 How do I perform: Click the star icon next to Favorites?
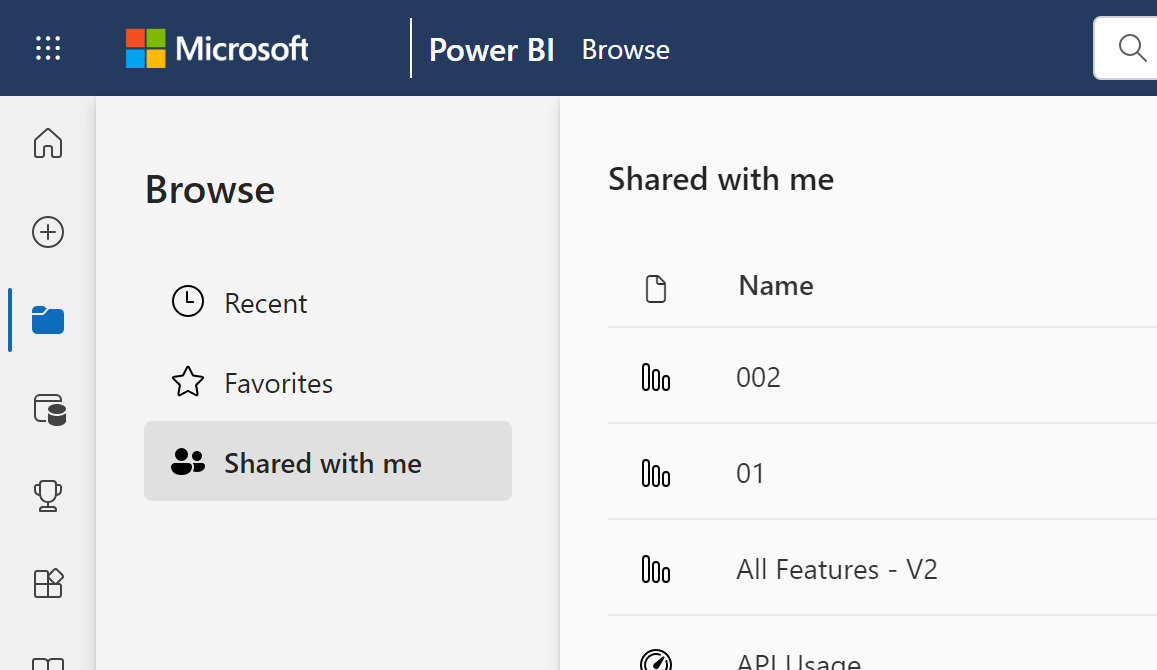click(x=187, y=381)
